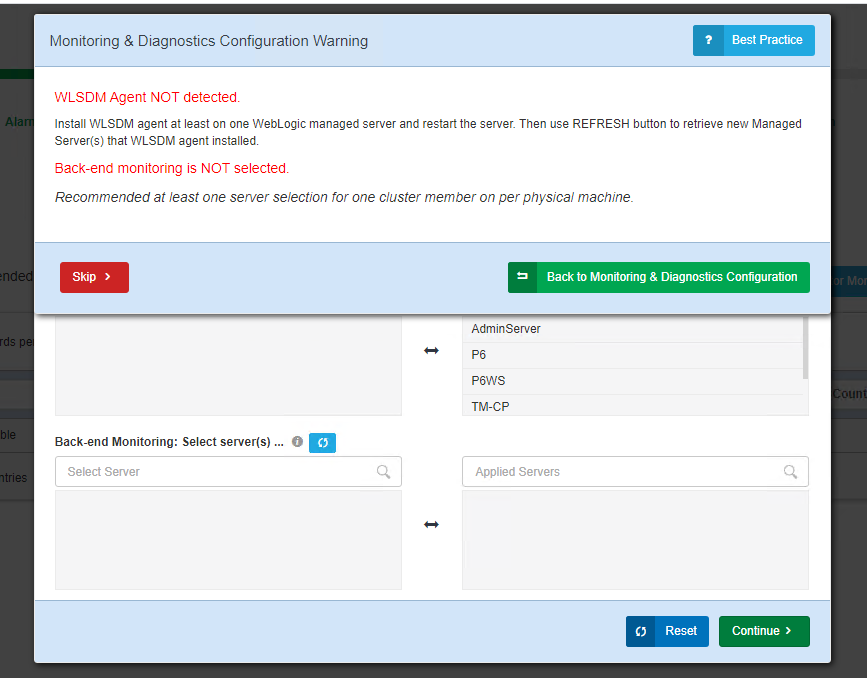The height and width of the screenshot is (678, 867).
Task: Click the search icon in Select Server field
Action: 383,472
